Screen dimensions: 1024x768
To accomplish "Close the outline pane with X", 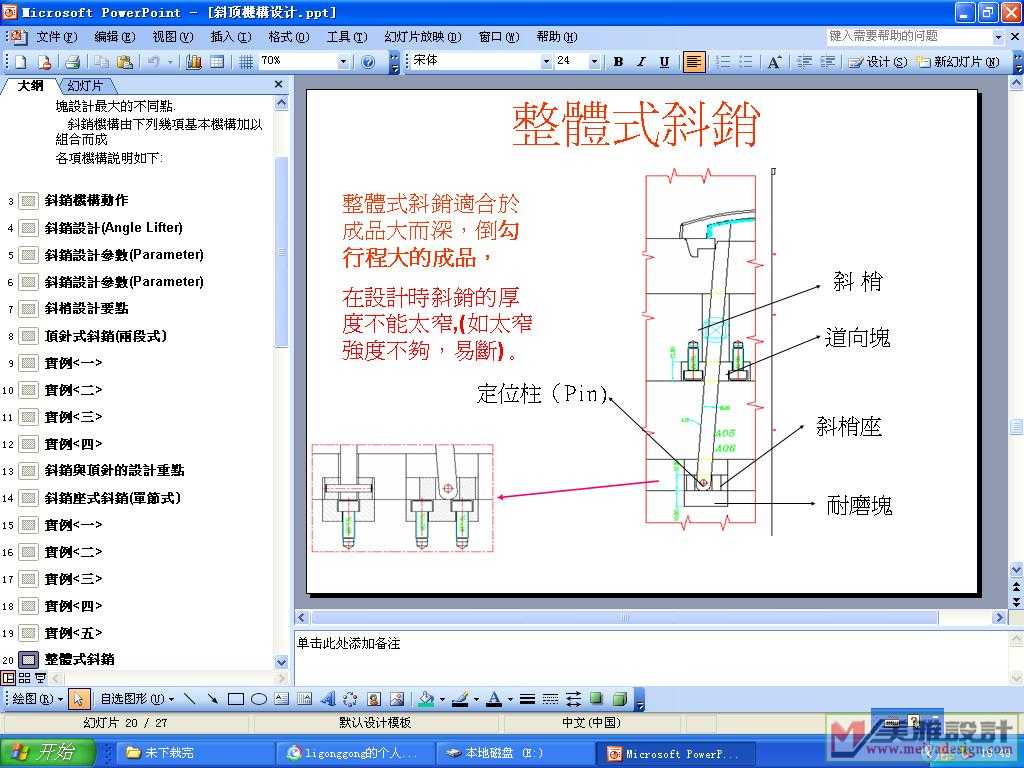I will [x=279, y=84].
